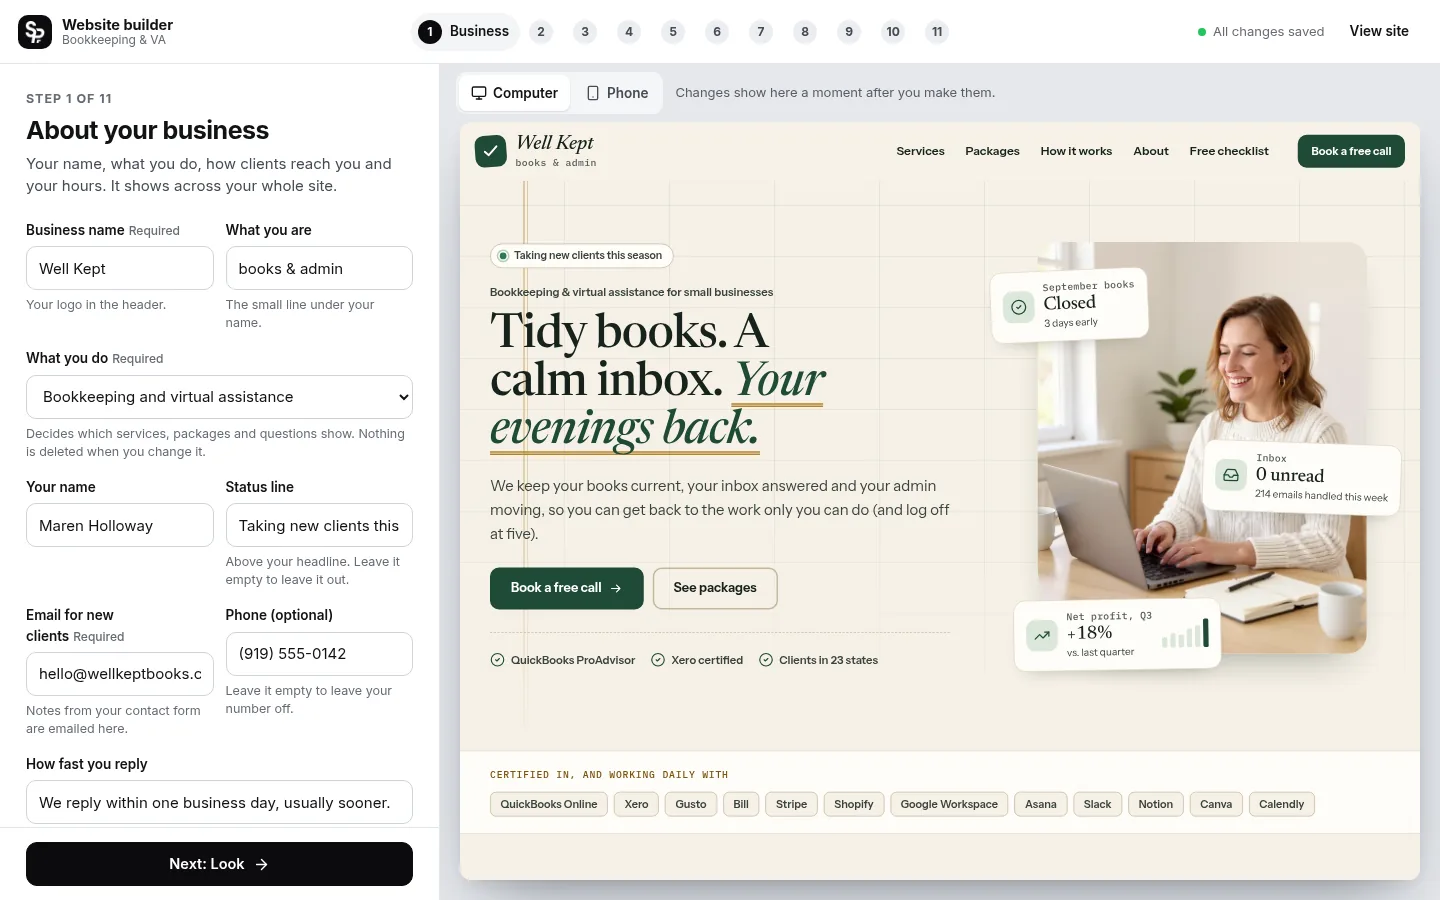Screen dimensions: 1440x900
Task: Jump to step 10
Action: (x=893, y=32)
